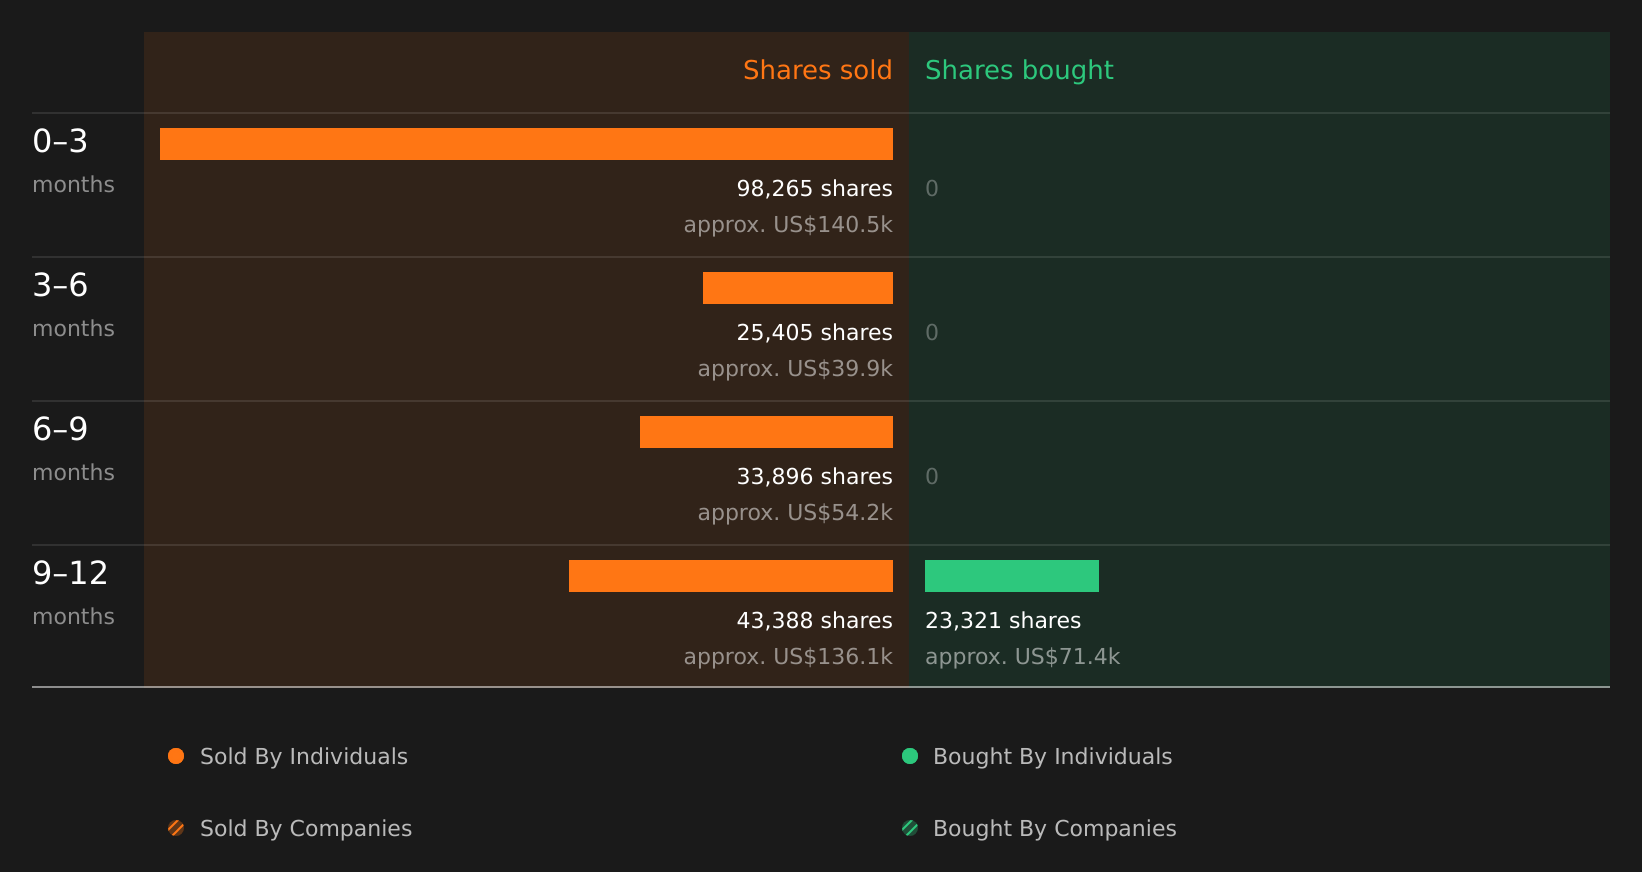Select the Sold By Individuals legend label

[x=304, y=757]
